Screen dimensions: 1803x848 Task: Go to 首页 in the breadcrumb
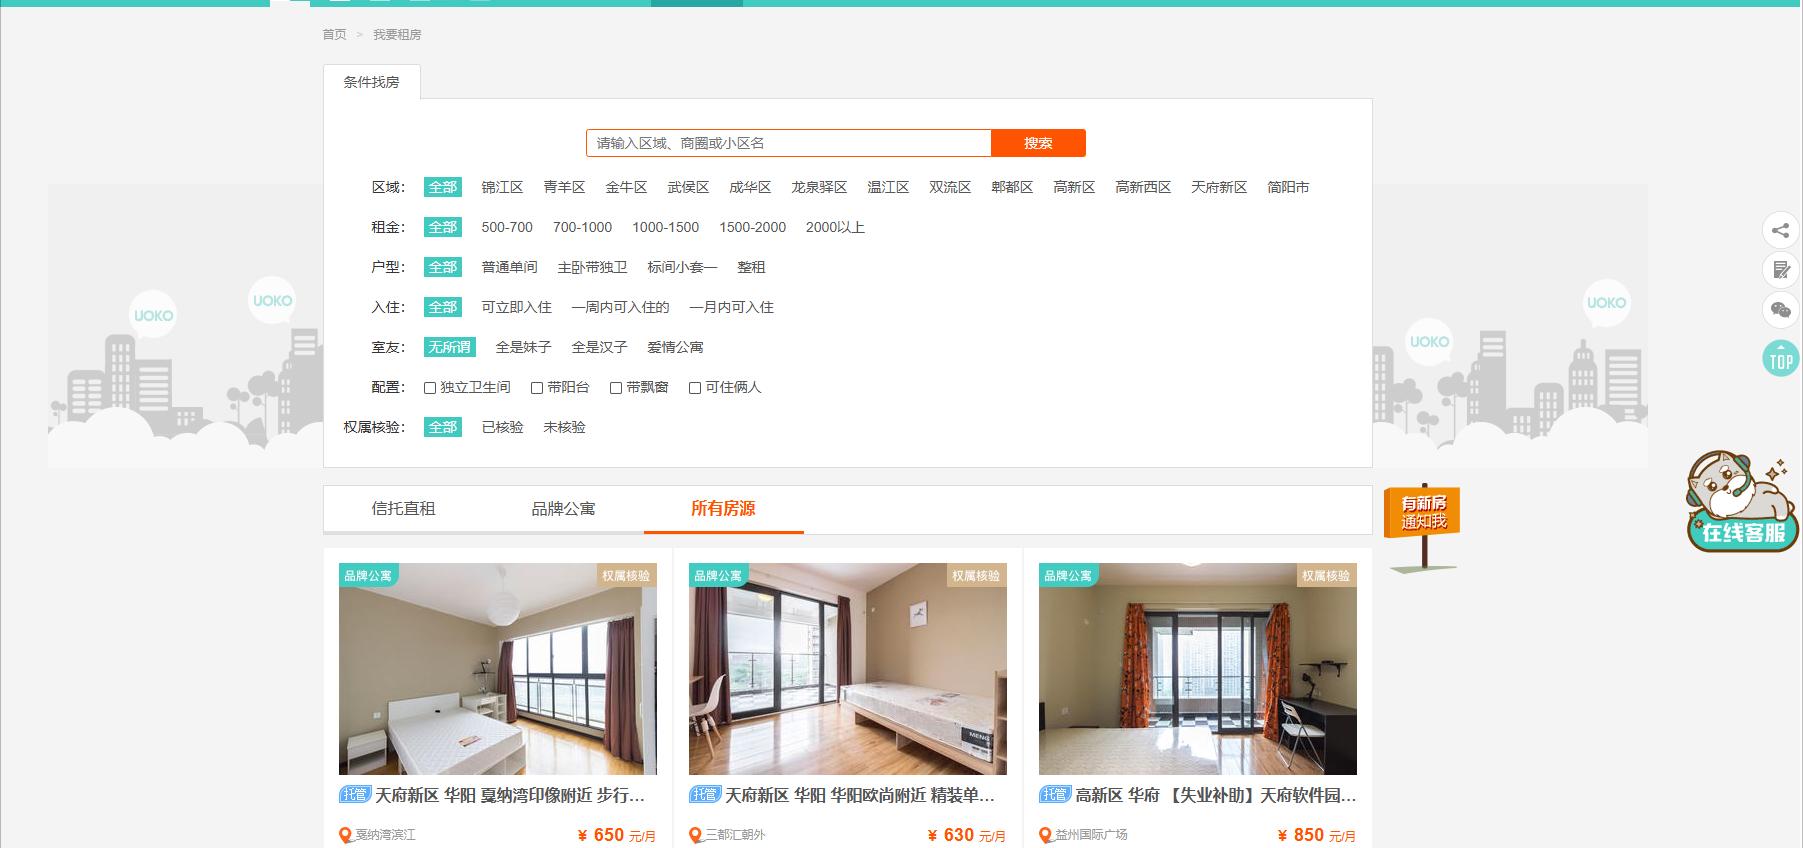click(334, 34)
